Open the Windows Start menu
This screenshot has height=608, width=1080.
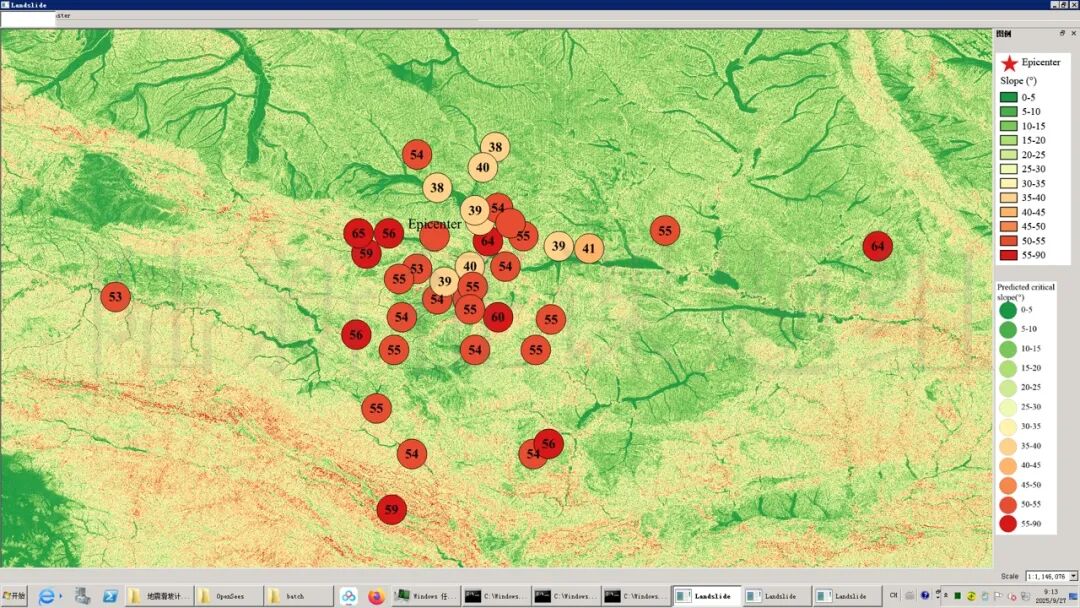coord(14,596)
